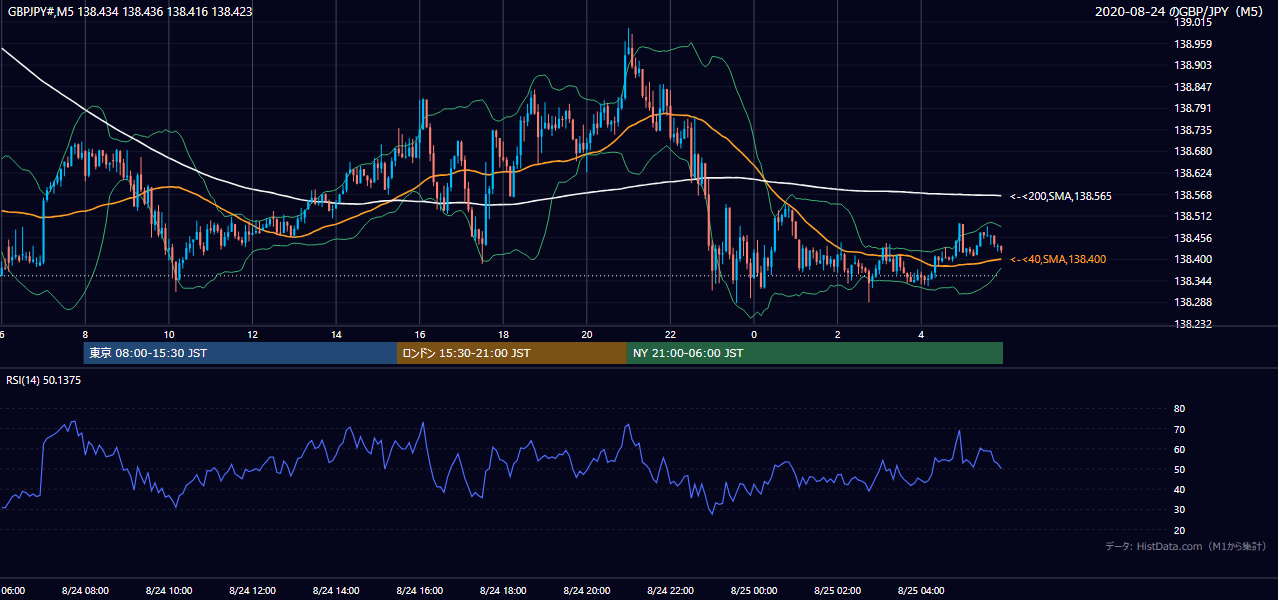Click hour label 22 under price chart
This screenshot has width=1278, height=600.
670,334
